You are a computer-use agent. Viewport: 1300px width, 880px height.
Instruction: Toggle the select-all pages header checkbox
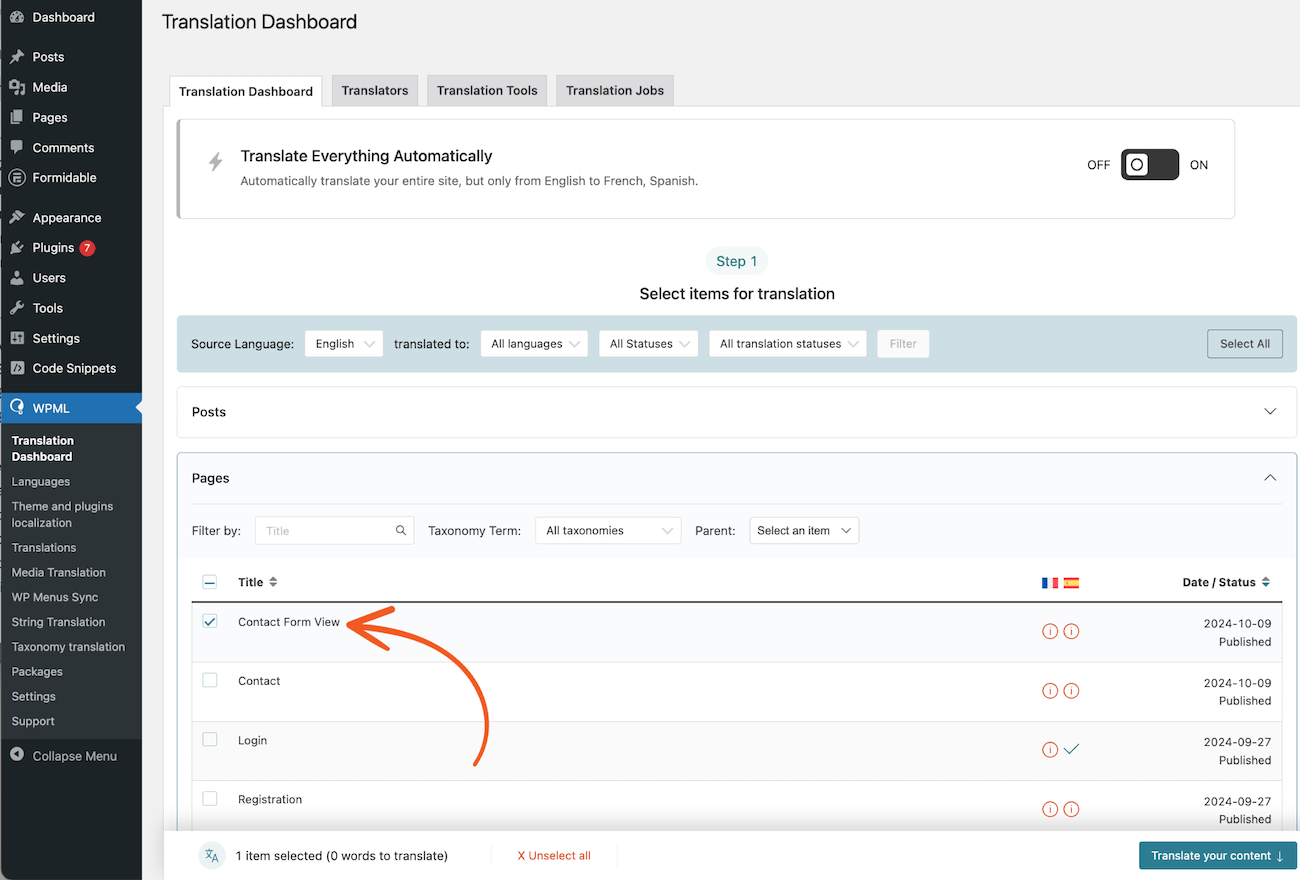[x=210, y=582]
